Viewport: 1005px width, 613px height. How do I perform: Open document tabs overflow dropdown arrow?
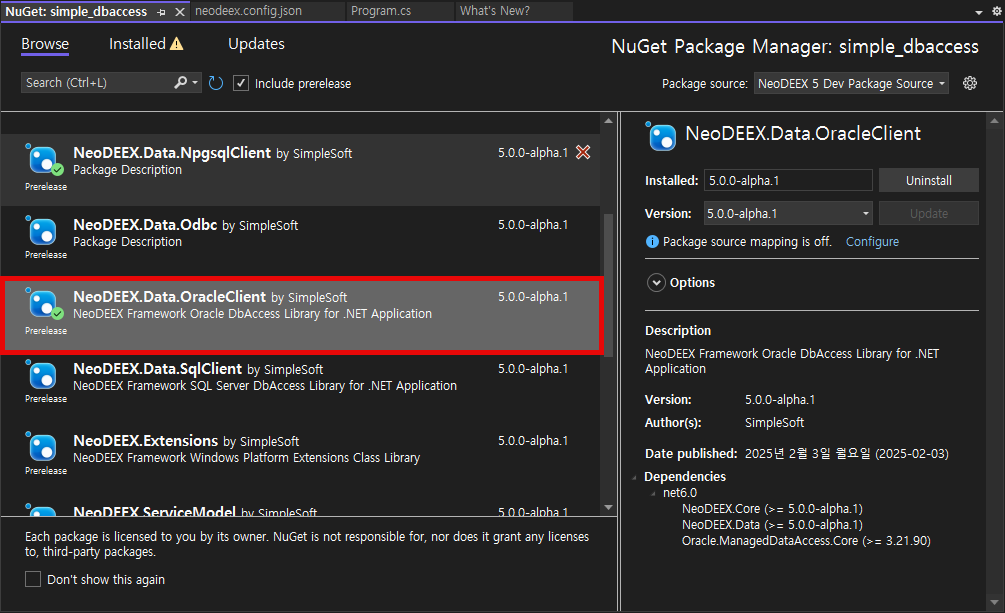979,12
